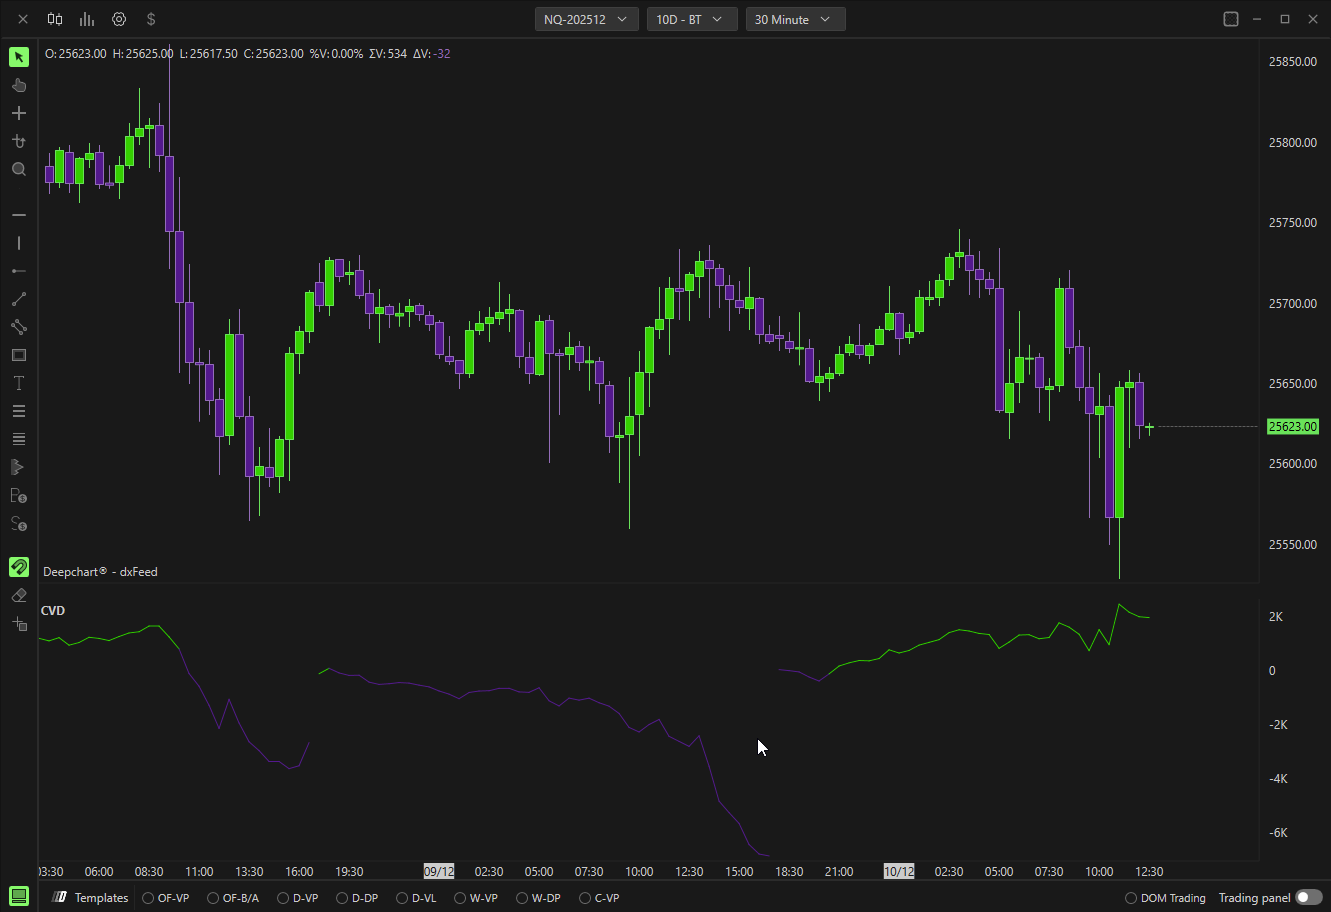
Task: Select the trend line drawing tool
Action: (18, 299)
